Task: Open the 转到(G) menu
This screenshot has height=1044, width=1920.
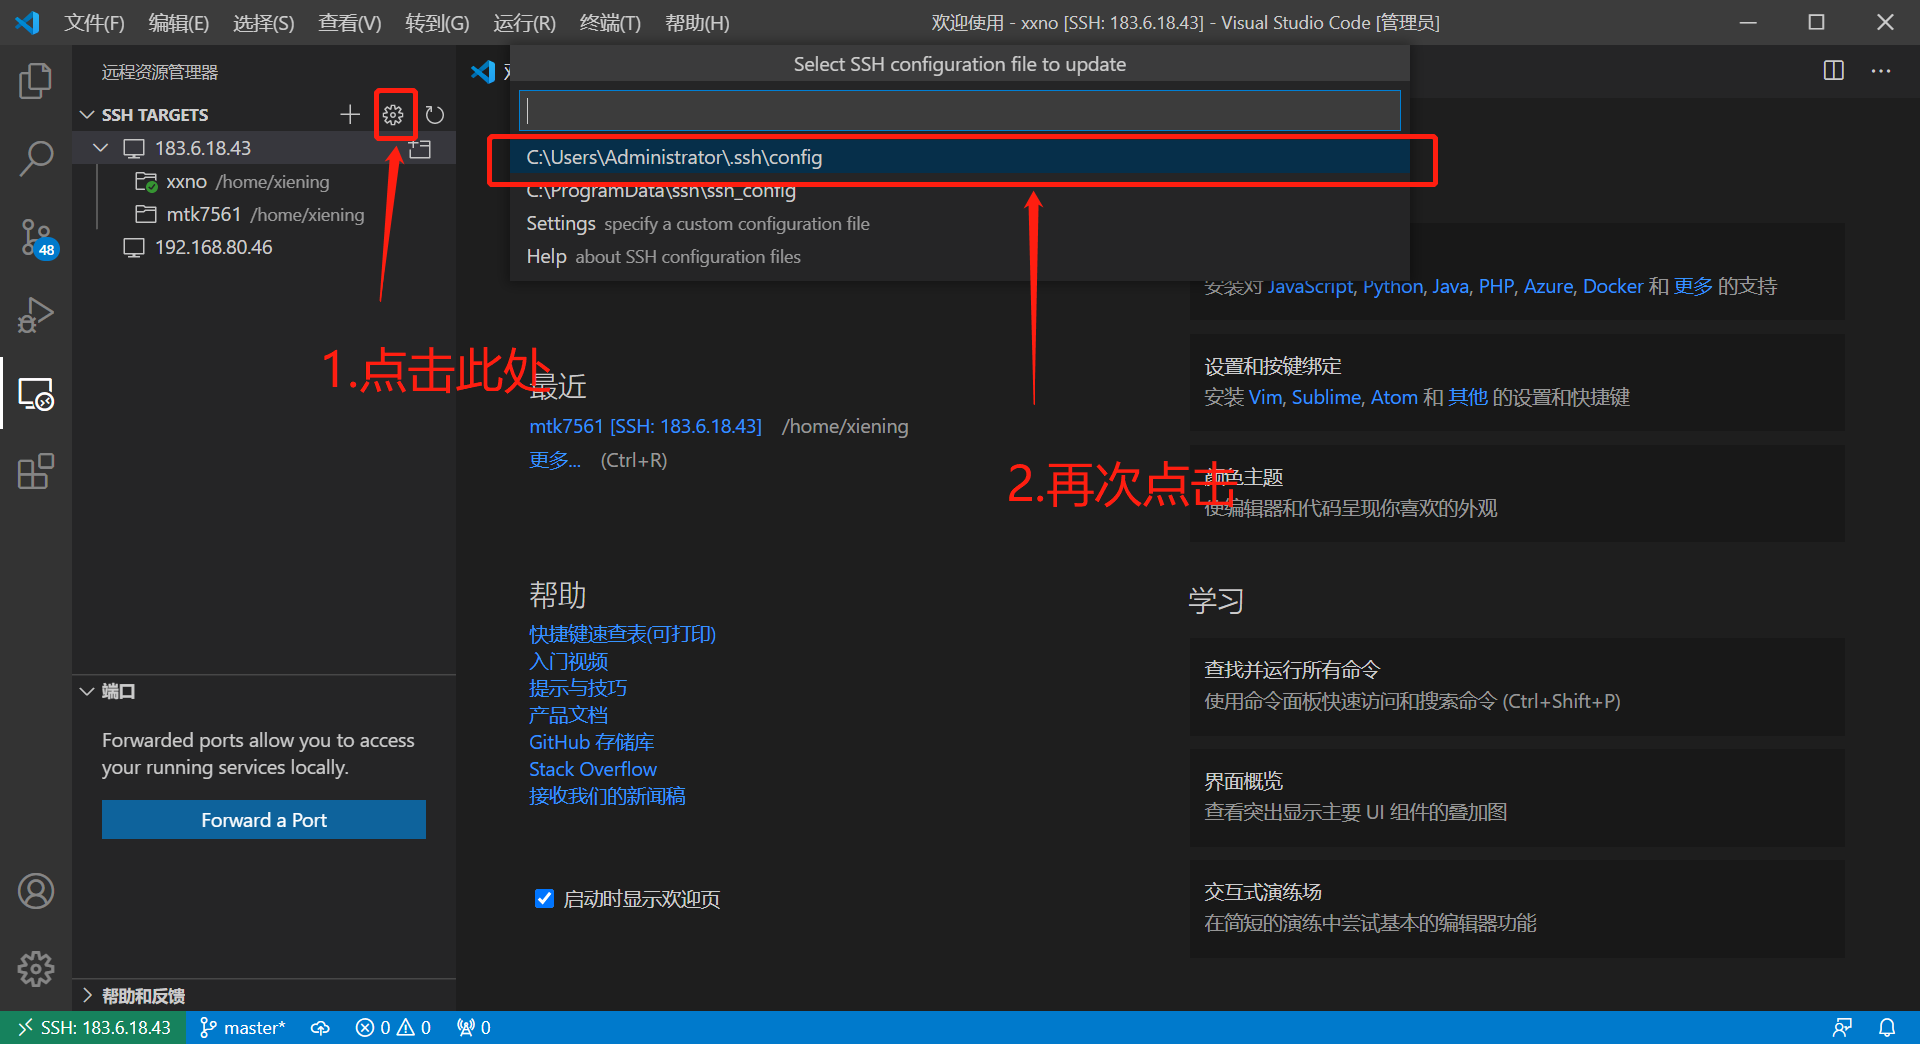Action: [x=437, y=22]
